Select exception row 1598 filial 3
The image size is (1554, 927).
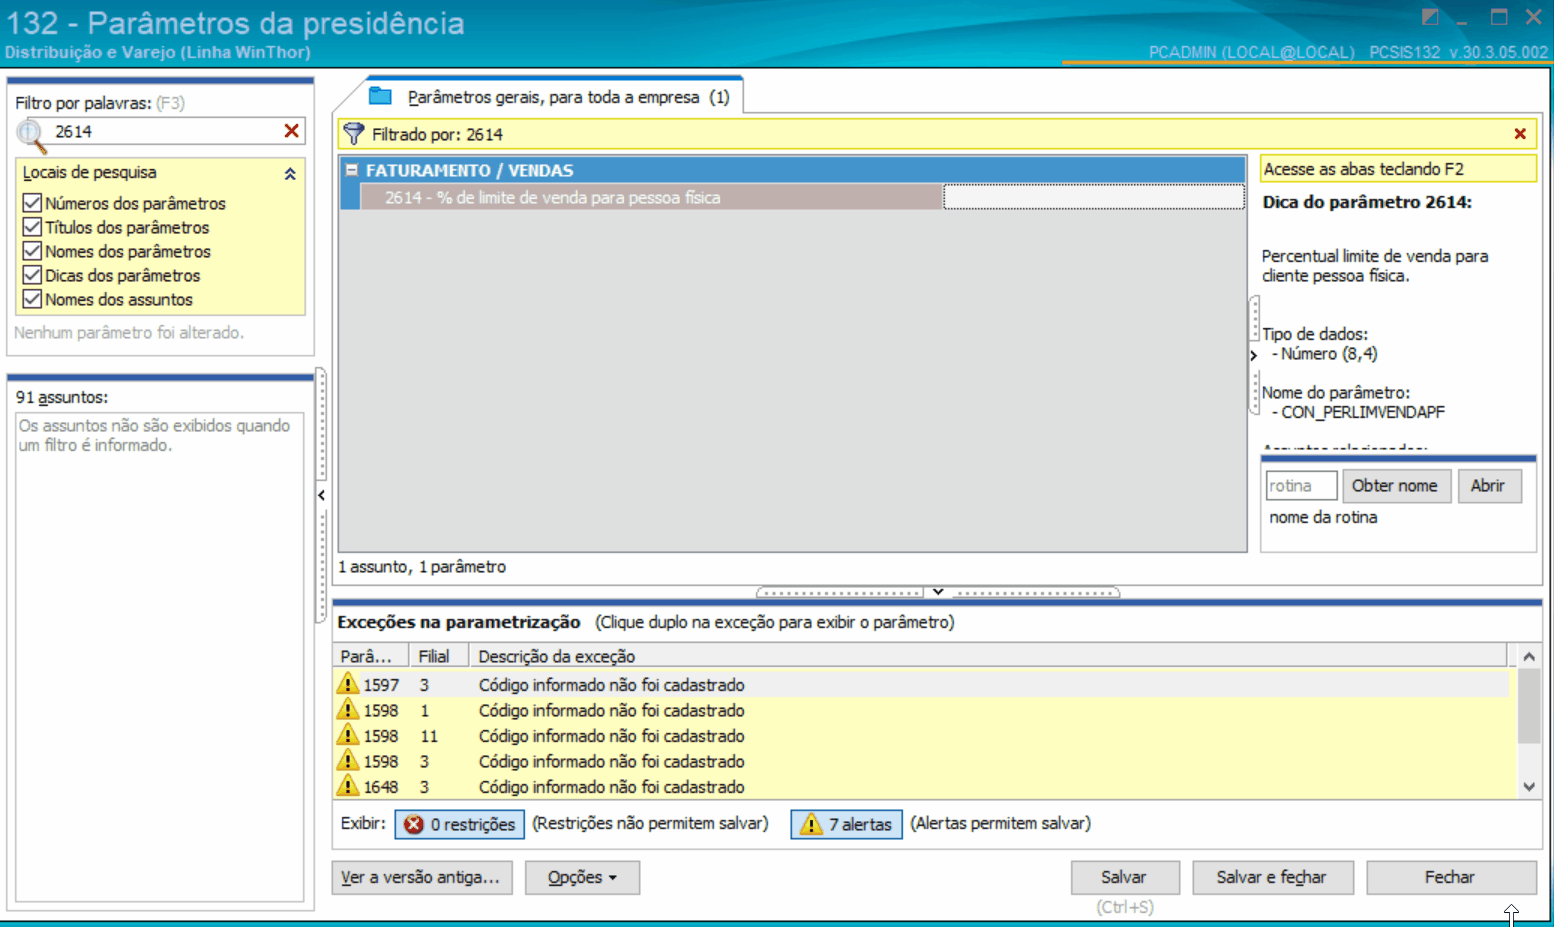coord(920,761)
